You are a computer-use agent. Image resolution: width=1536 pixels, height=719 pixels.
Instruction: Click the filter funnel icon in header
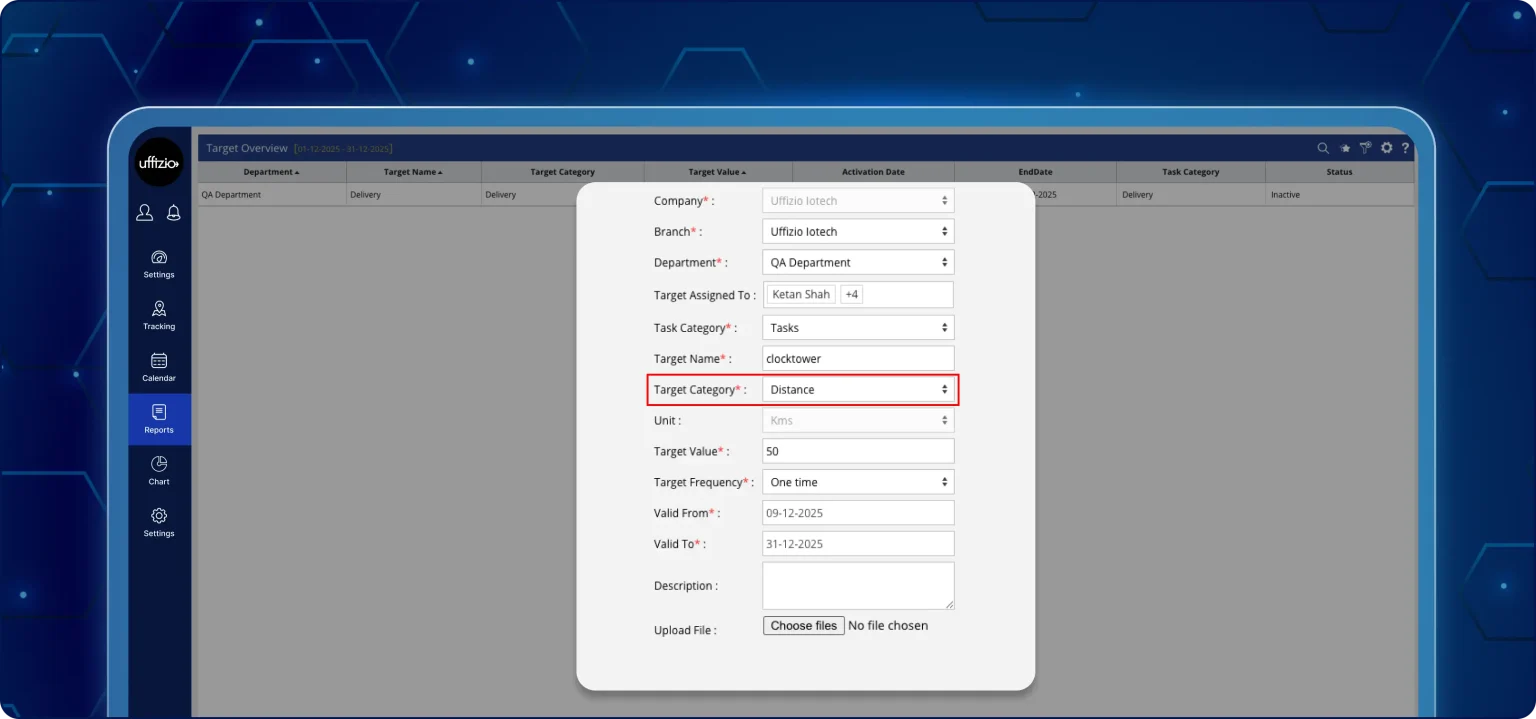[x=1365, y=148]
